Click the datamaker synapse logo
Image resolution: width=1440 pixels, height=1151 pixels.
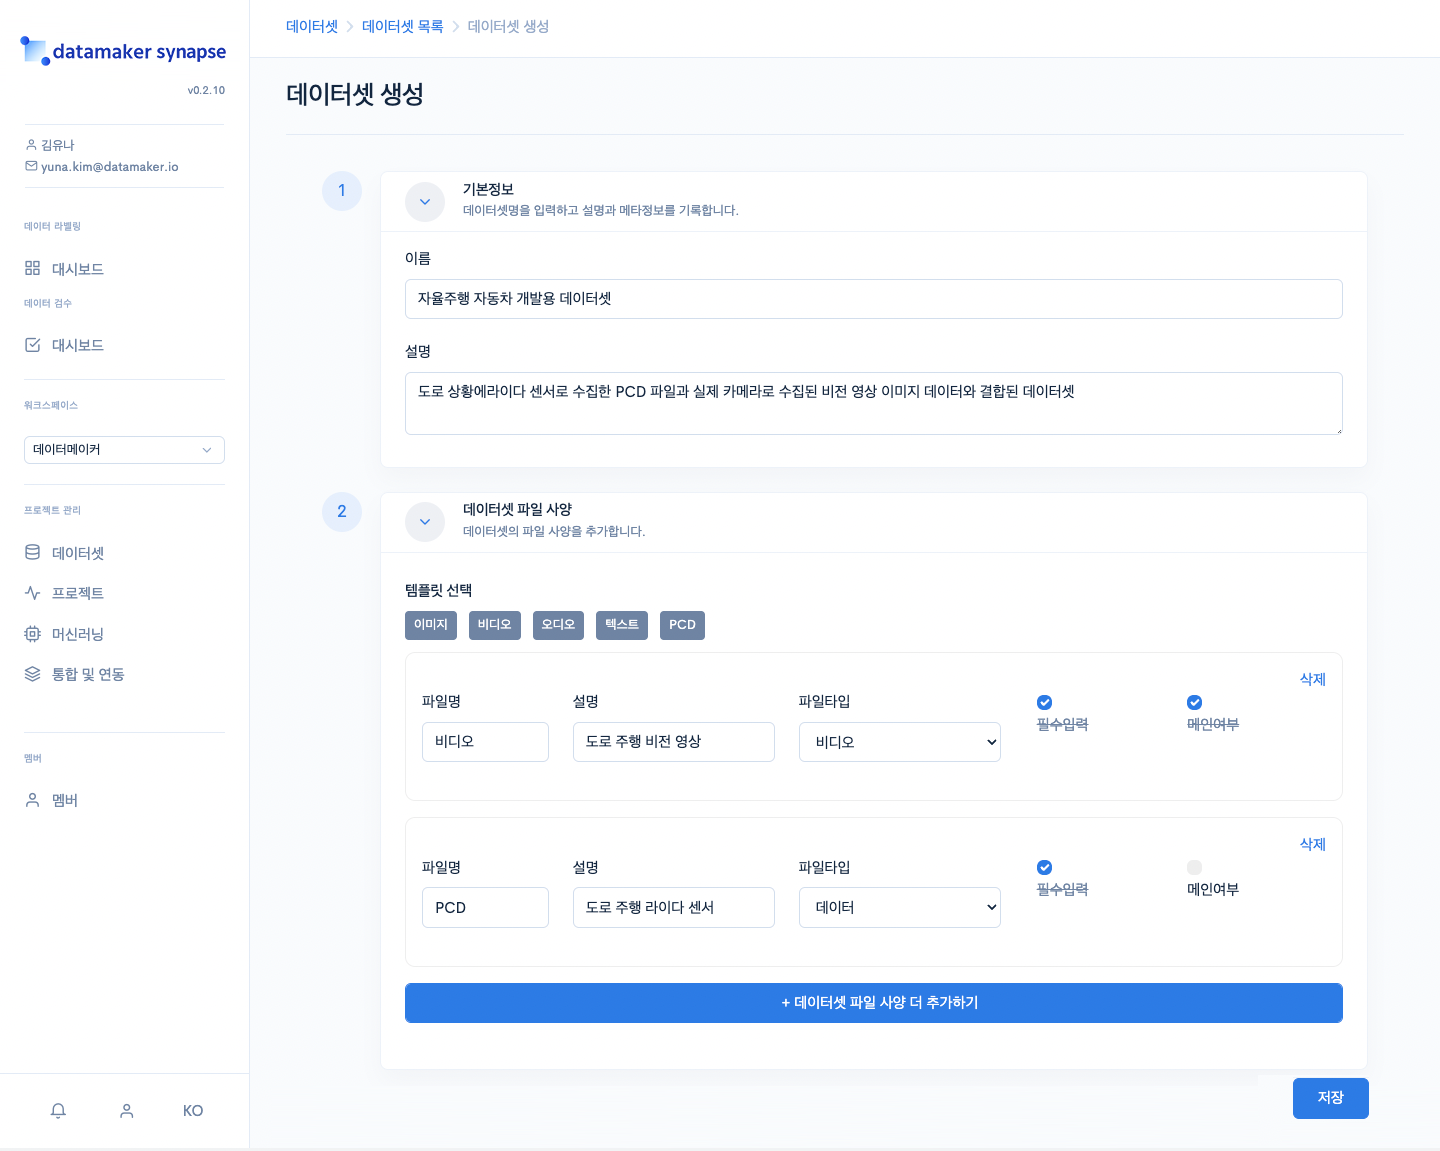click(123, 52)
